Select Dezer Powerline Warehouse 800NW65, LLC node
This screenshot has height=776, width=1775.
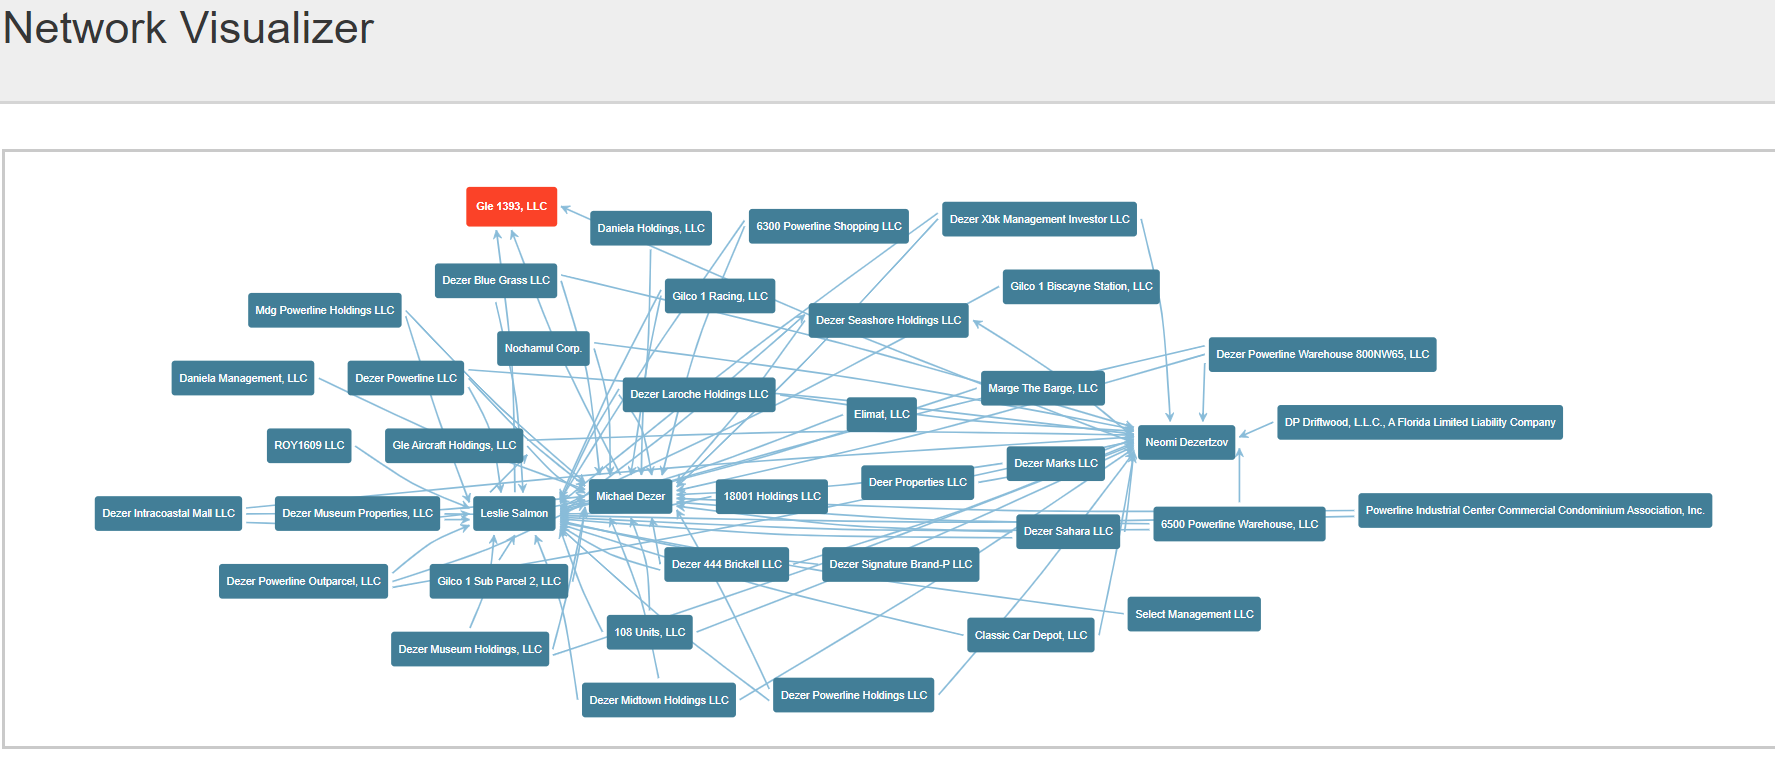[x=1322, y=354]
